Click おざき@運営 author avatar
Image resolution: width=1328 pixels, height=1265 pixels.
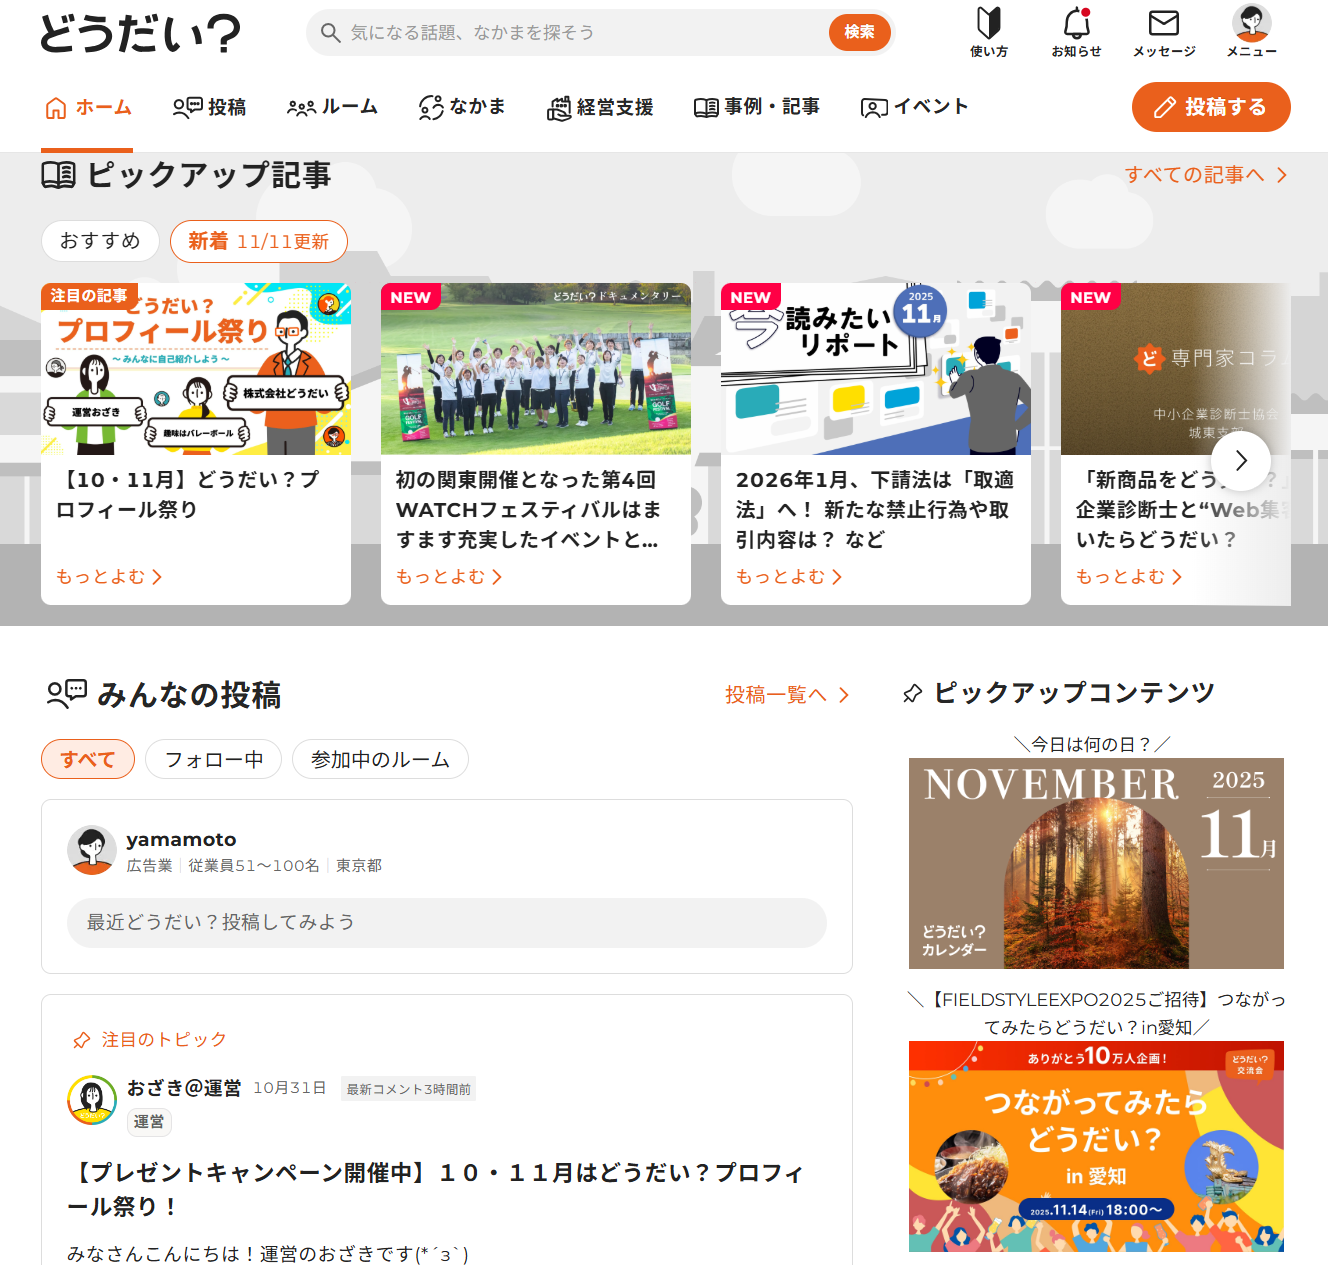pyautogui.click(x=92, y=1099)
